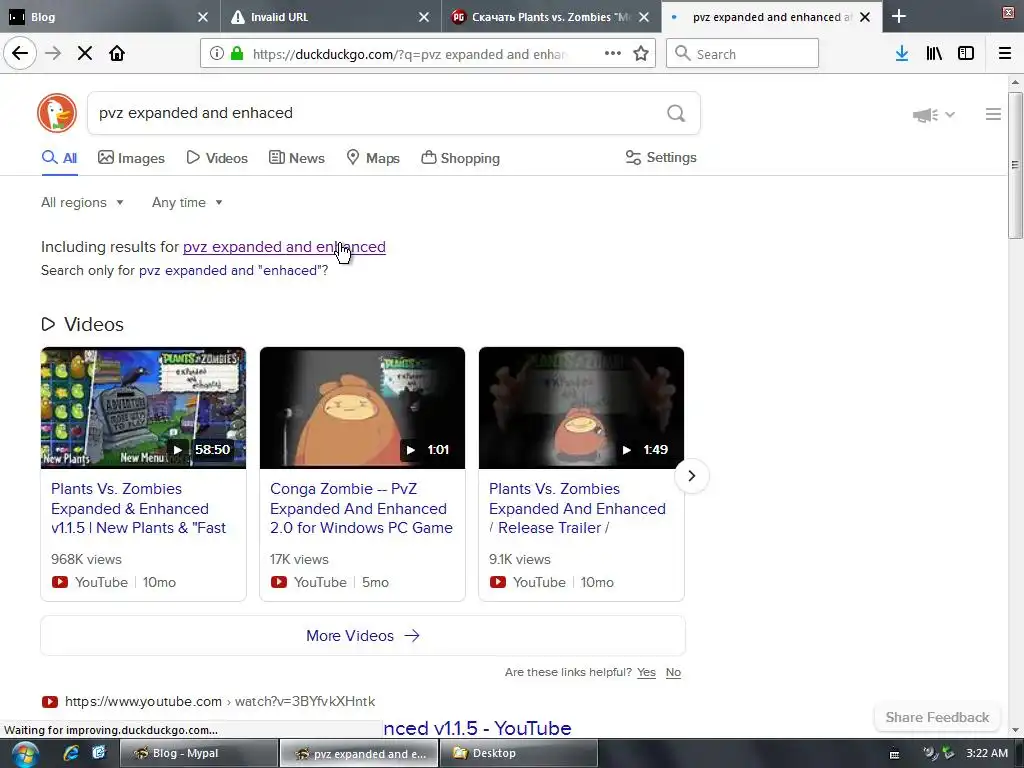Open 'Release Trailer' video title link
Viewport: 1024px width, 768px height.
(577, 508)
